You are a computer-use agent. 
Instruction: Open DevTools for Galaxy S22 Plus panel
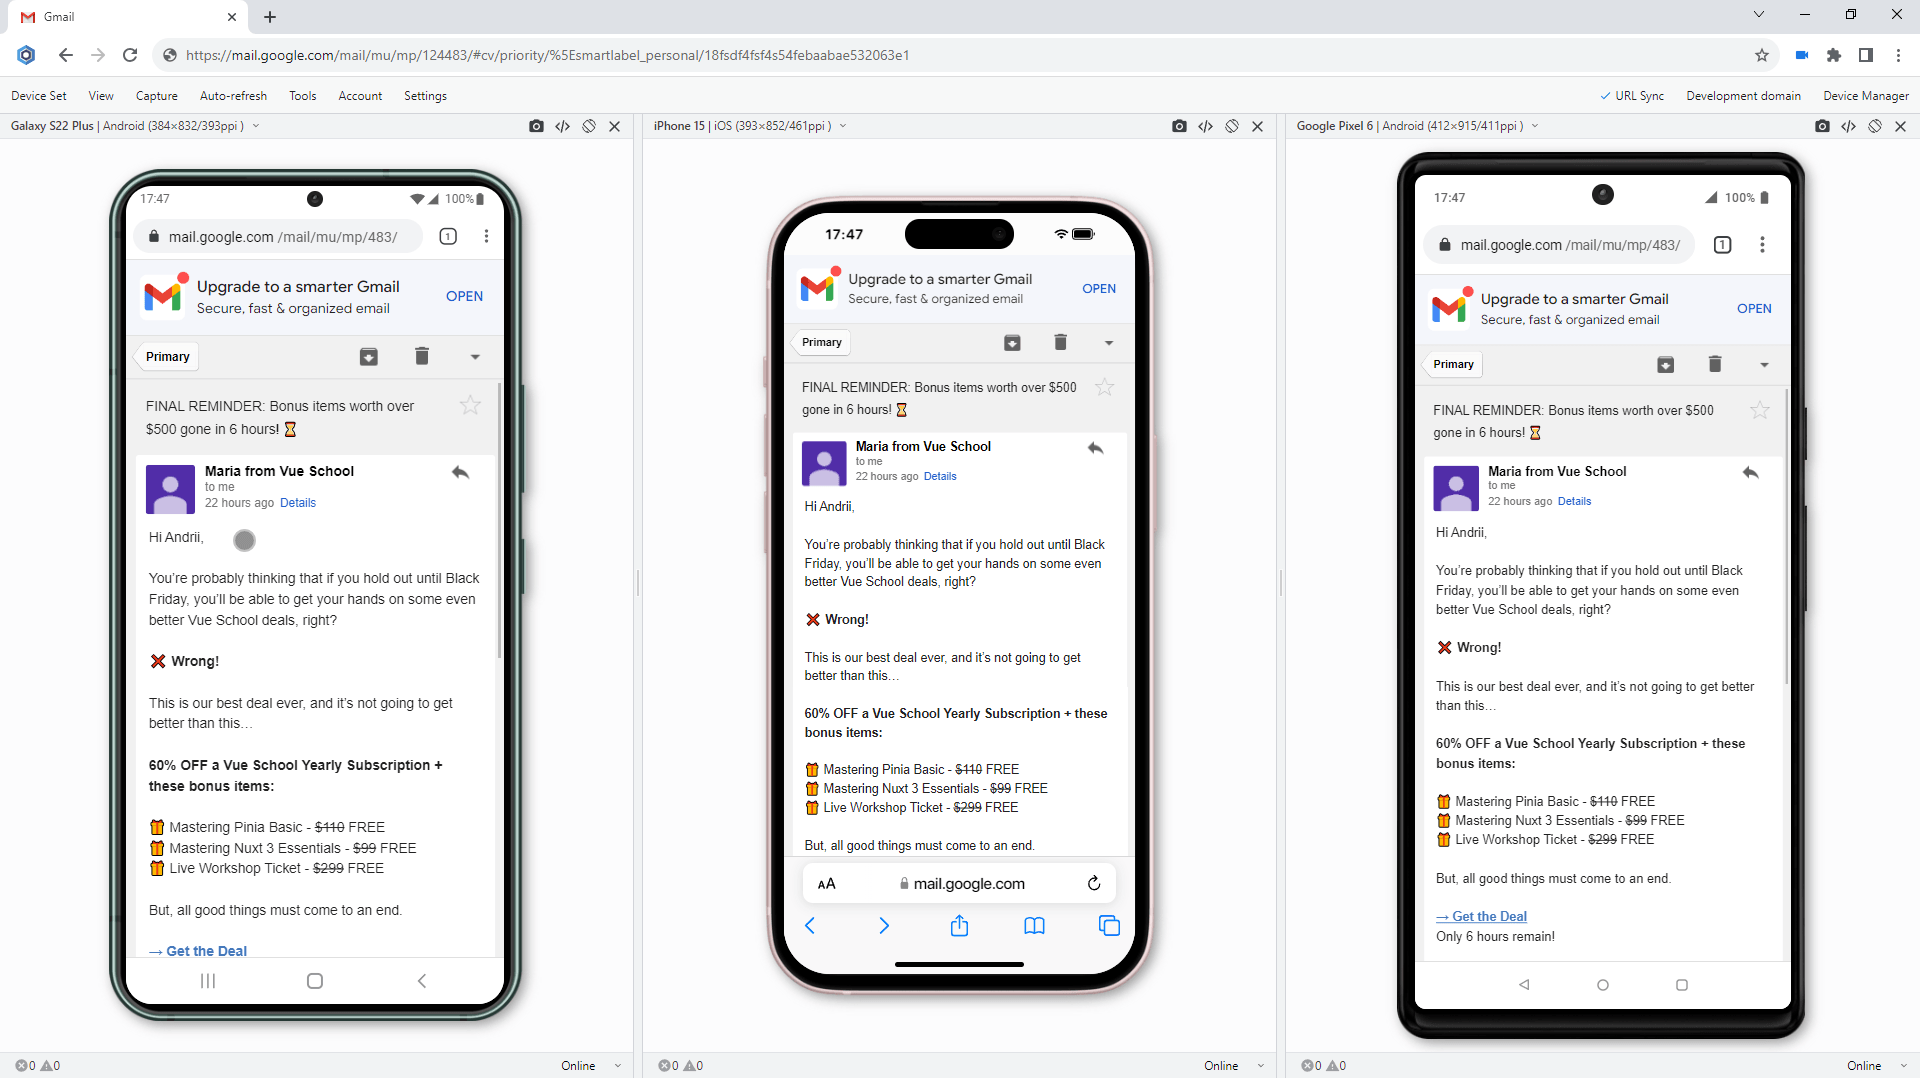point(563,126)
